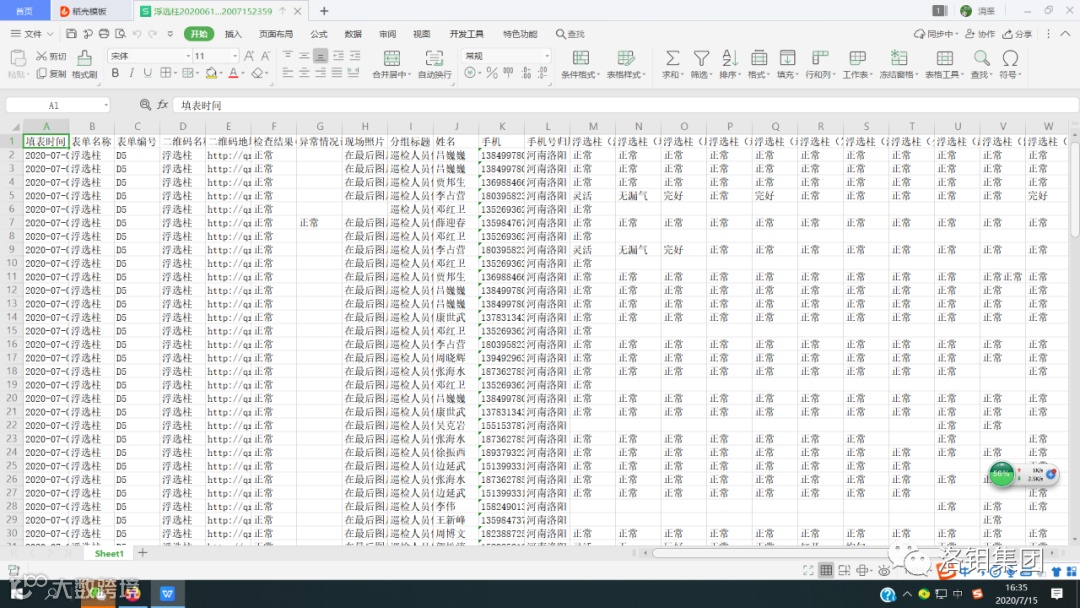Click the Save icon in quick access toolbar
Image resolution: width=1080 pixels, height=608 pixels.
[x=72, y=34]
